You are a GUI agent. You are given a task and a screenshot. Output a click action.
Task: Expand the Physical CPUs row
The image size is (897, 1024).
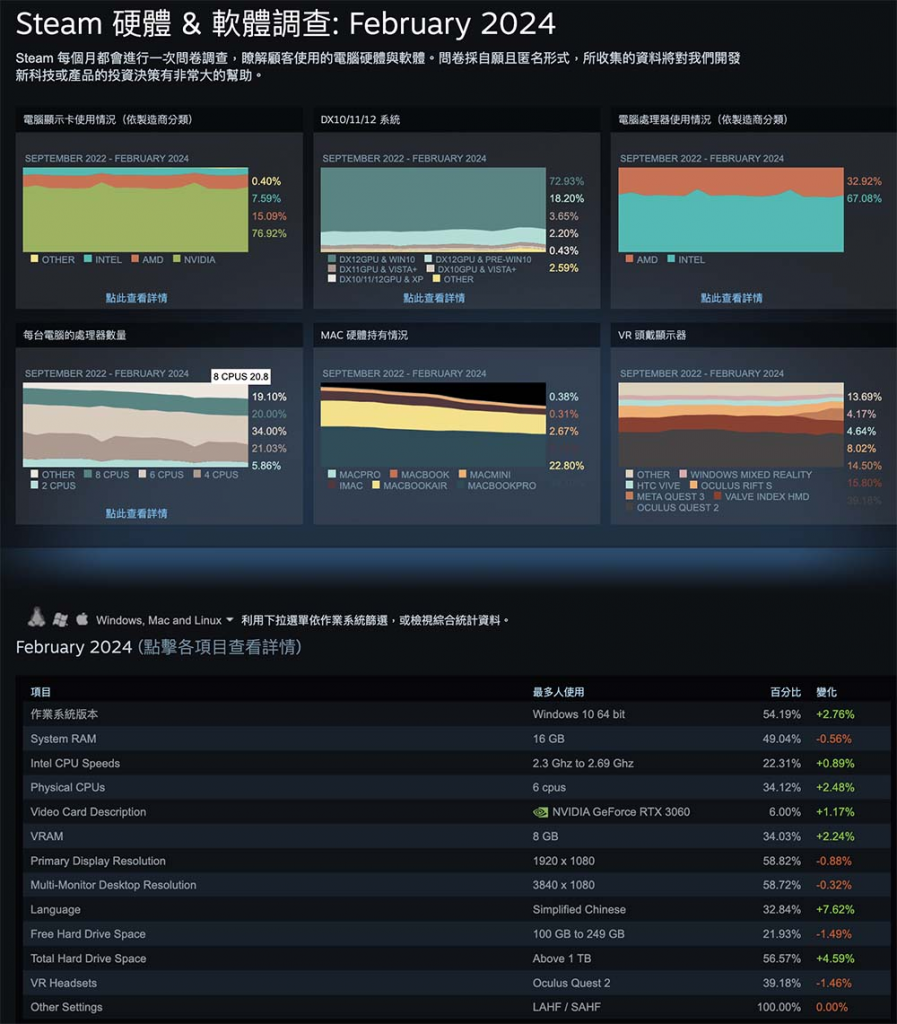coord(456,788)
